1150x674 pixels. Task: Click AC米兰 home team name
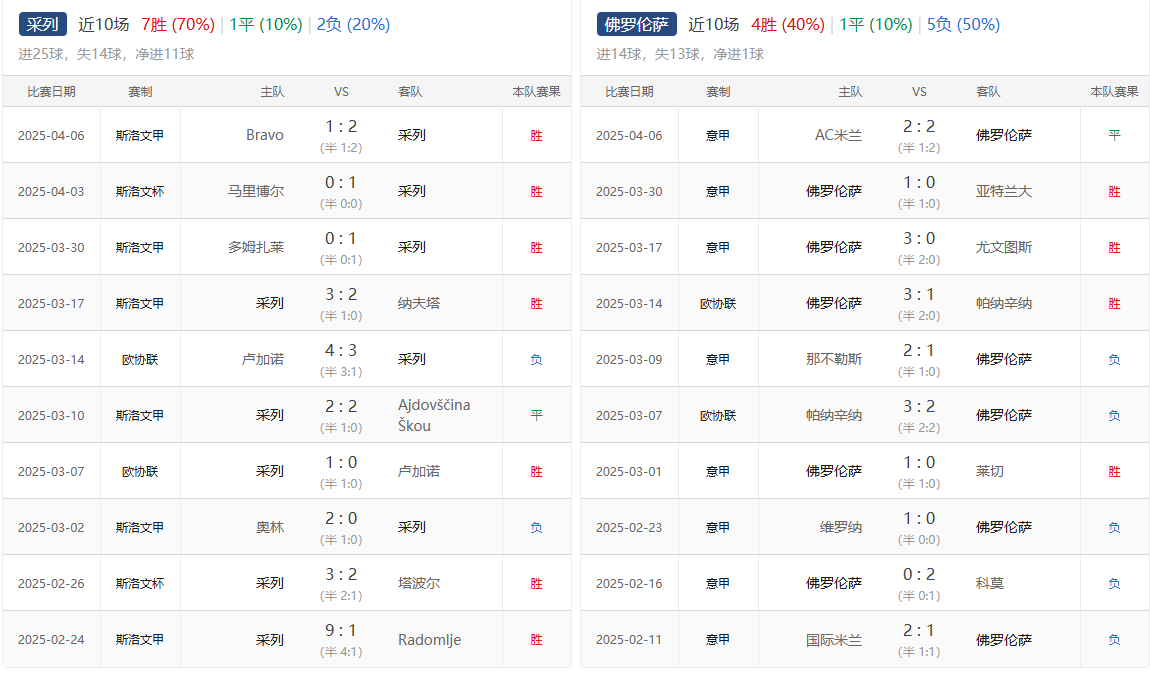coord(838,135)
